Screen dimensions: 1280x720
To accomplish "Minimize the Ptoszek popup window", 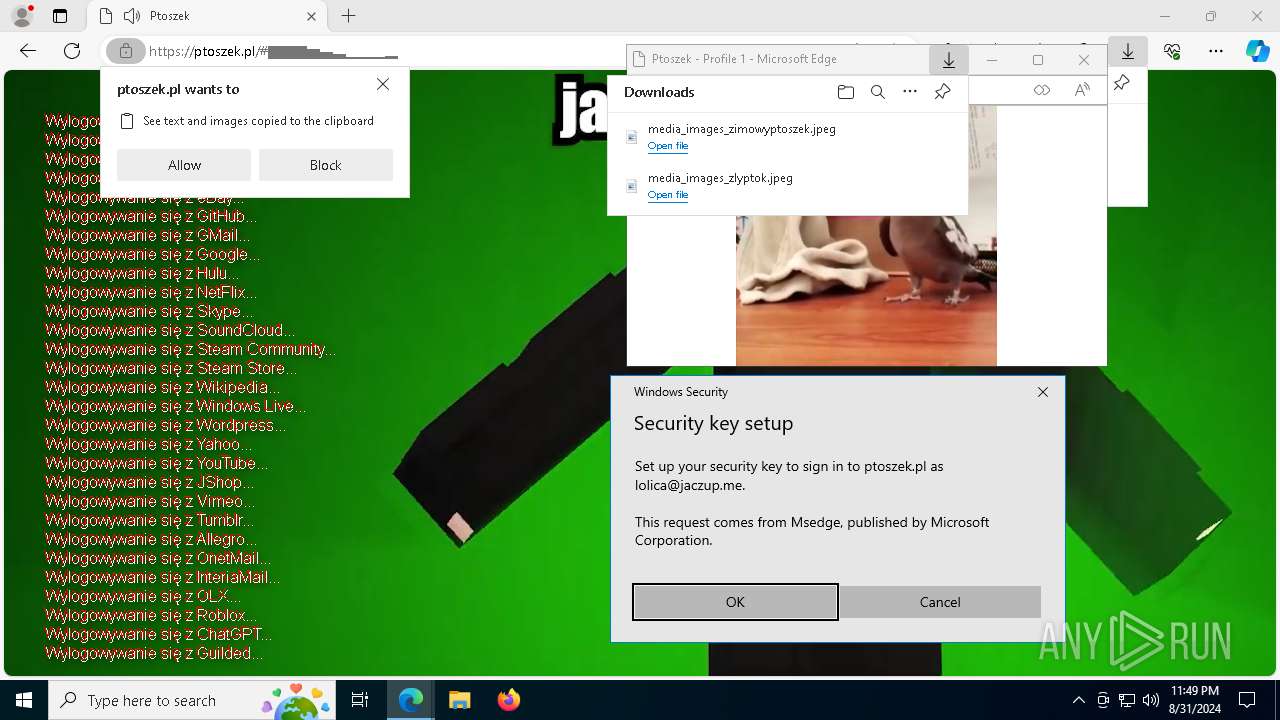I will [992, 60].
